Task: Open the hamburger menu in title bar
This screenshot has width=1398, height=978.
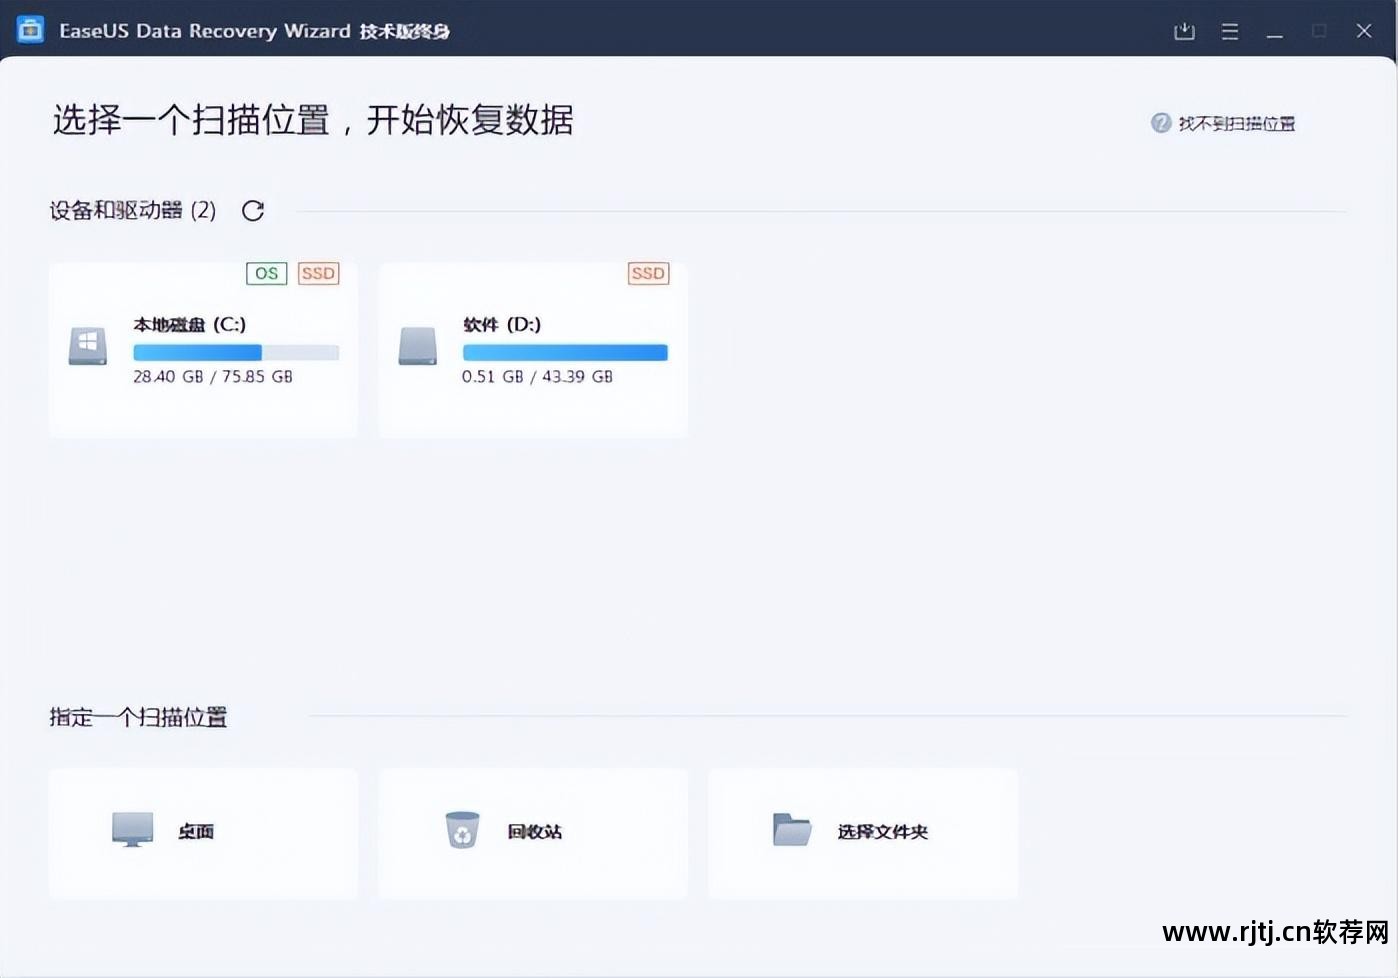Action: point(1230,32)
